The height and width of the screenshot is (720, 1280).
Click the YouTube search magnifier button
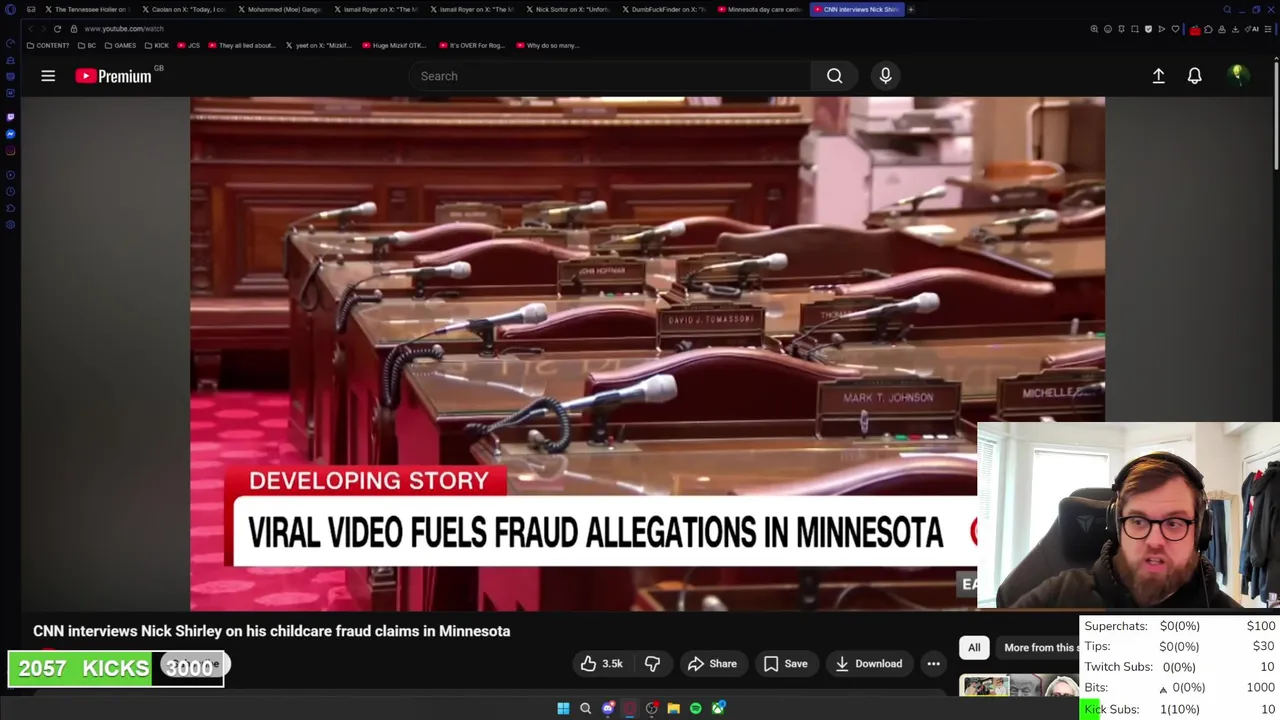pos(834,76)
